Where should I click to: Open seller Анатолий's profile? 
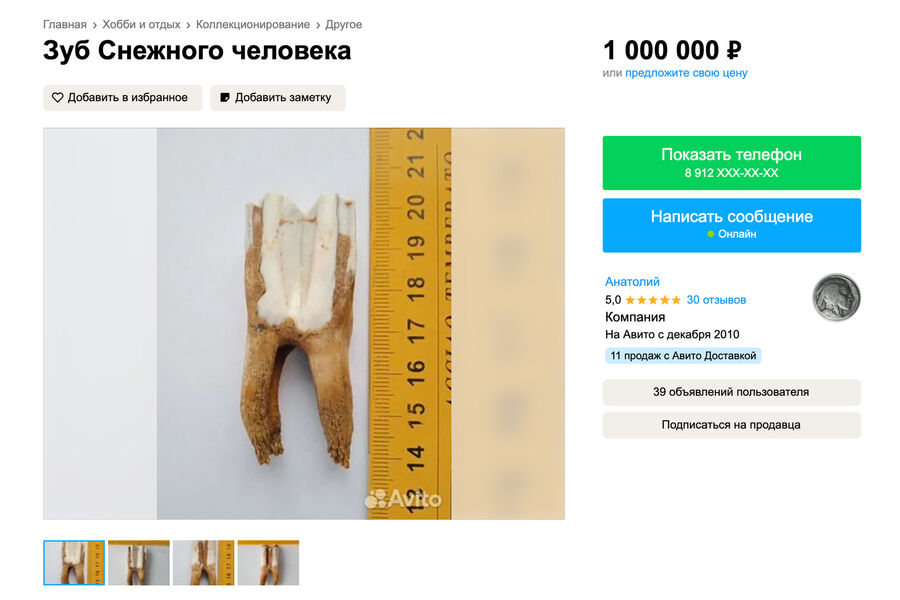point(632,281)
